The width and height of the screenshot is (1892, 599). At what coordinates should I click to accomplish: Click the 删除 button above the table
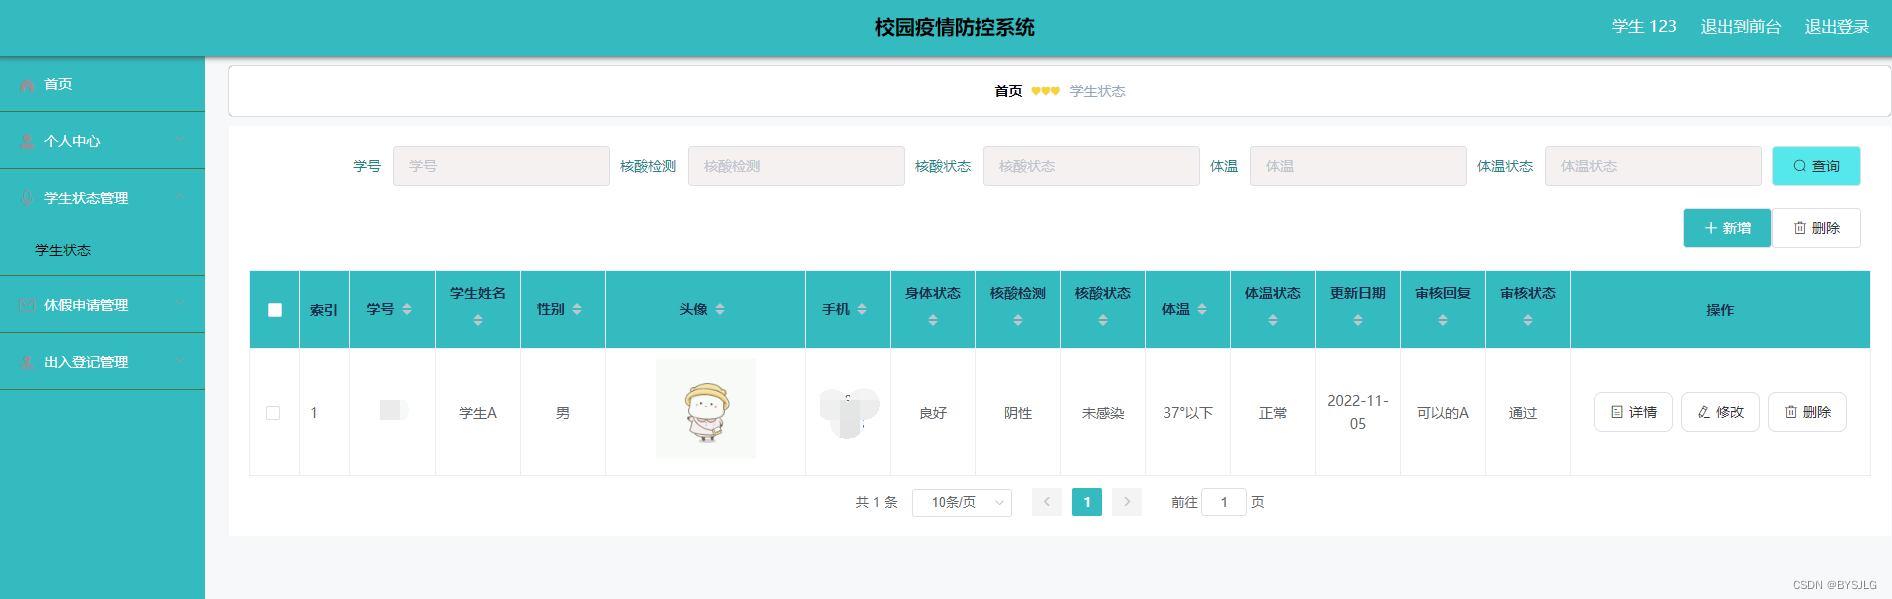coord(1816,228)
